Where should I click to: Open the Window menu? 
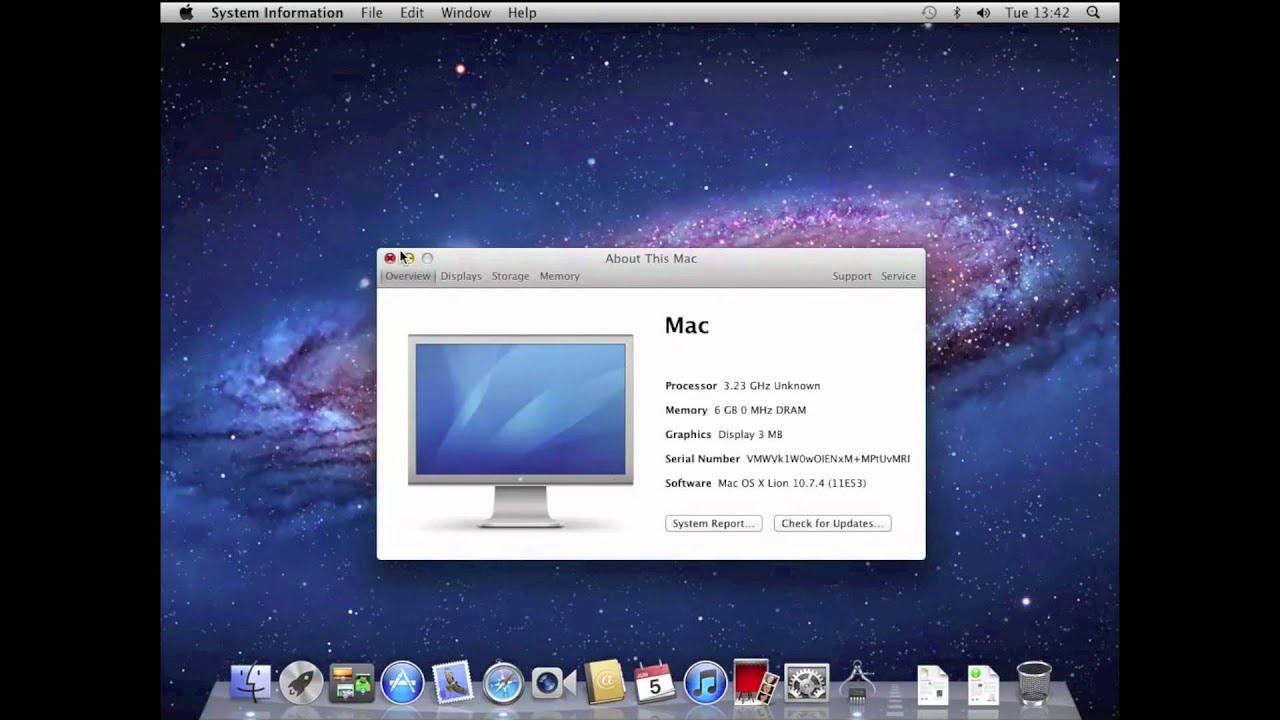[x=466, y=13]
